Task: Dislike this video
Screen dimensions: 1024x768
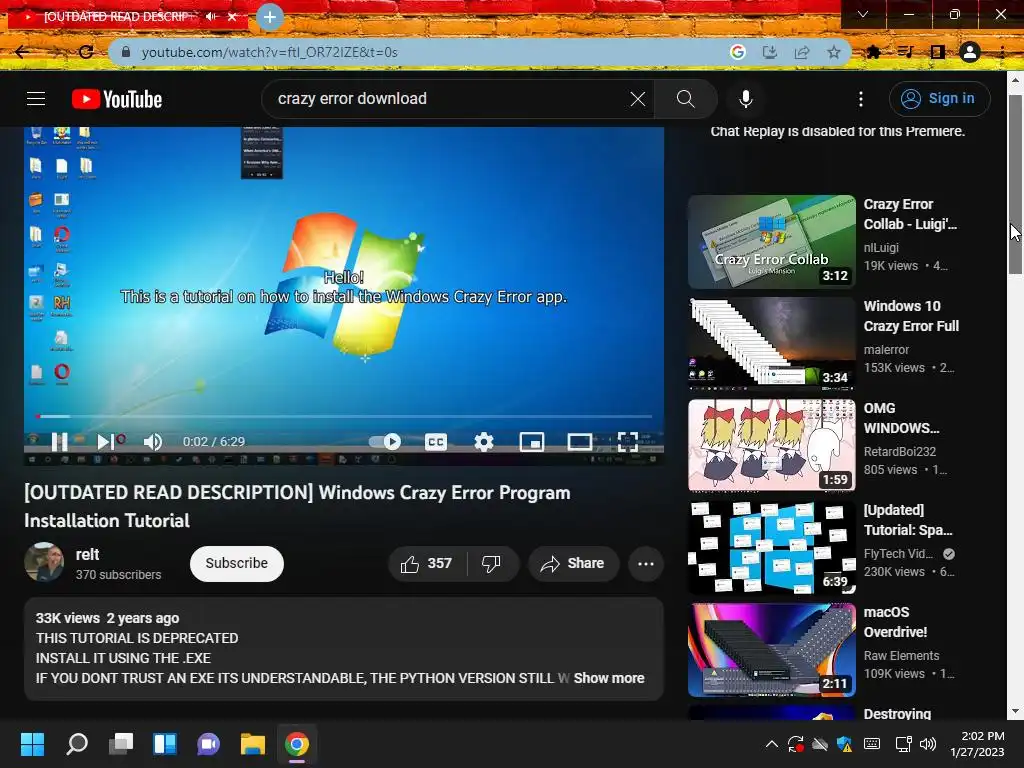Action: pos(492,564)
